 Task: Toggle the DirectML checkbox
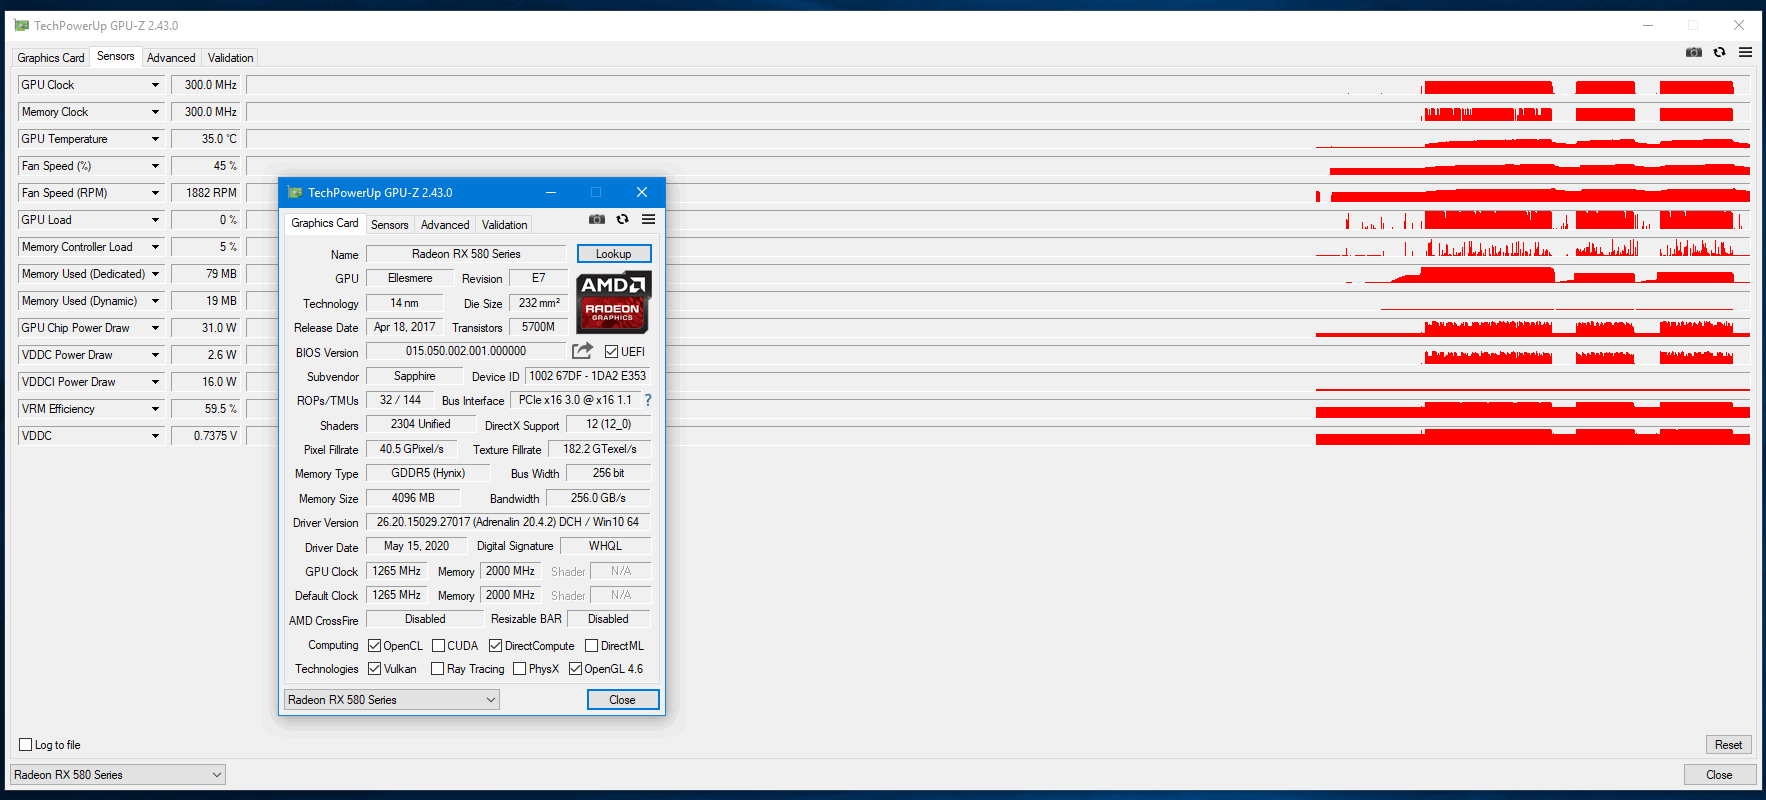(x=591, y=646)
